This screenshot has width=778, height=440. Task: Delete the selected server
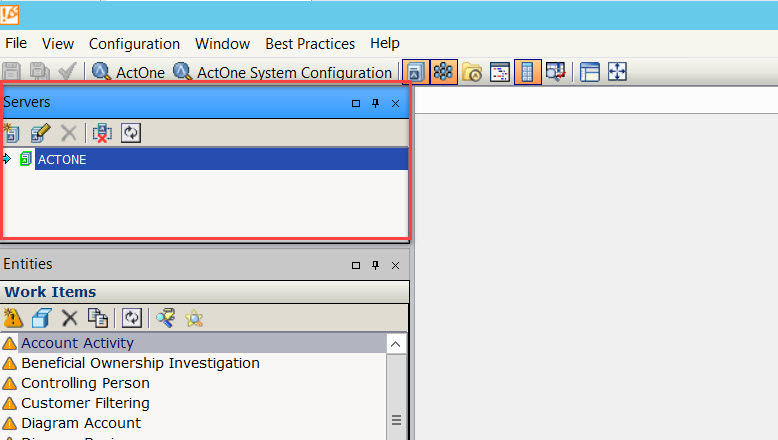[68, 133]
